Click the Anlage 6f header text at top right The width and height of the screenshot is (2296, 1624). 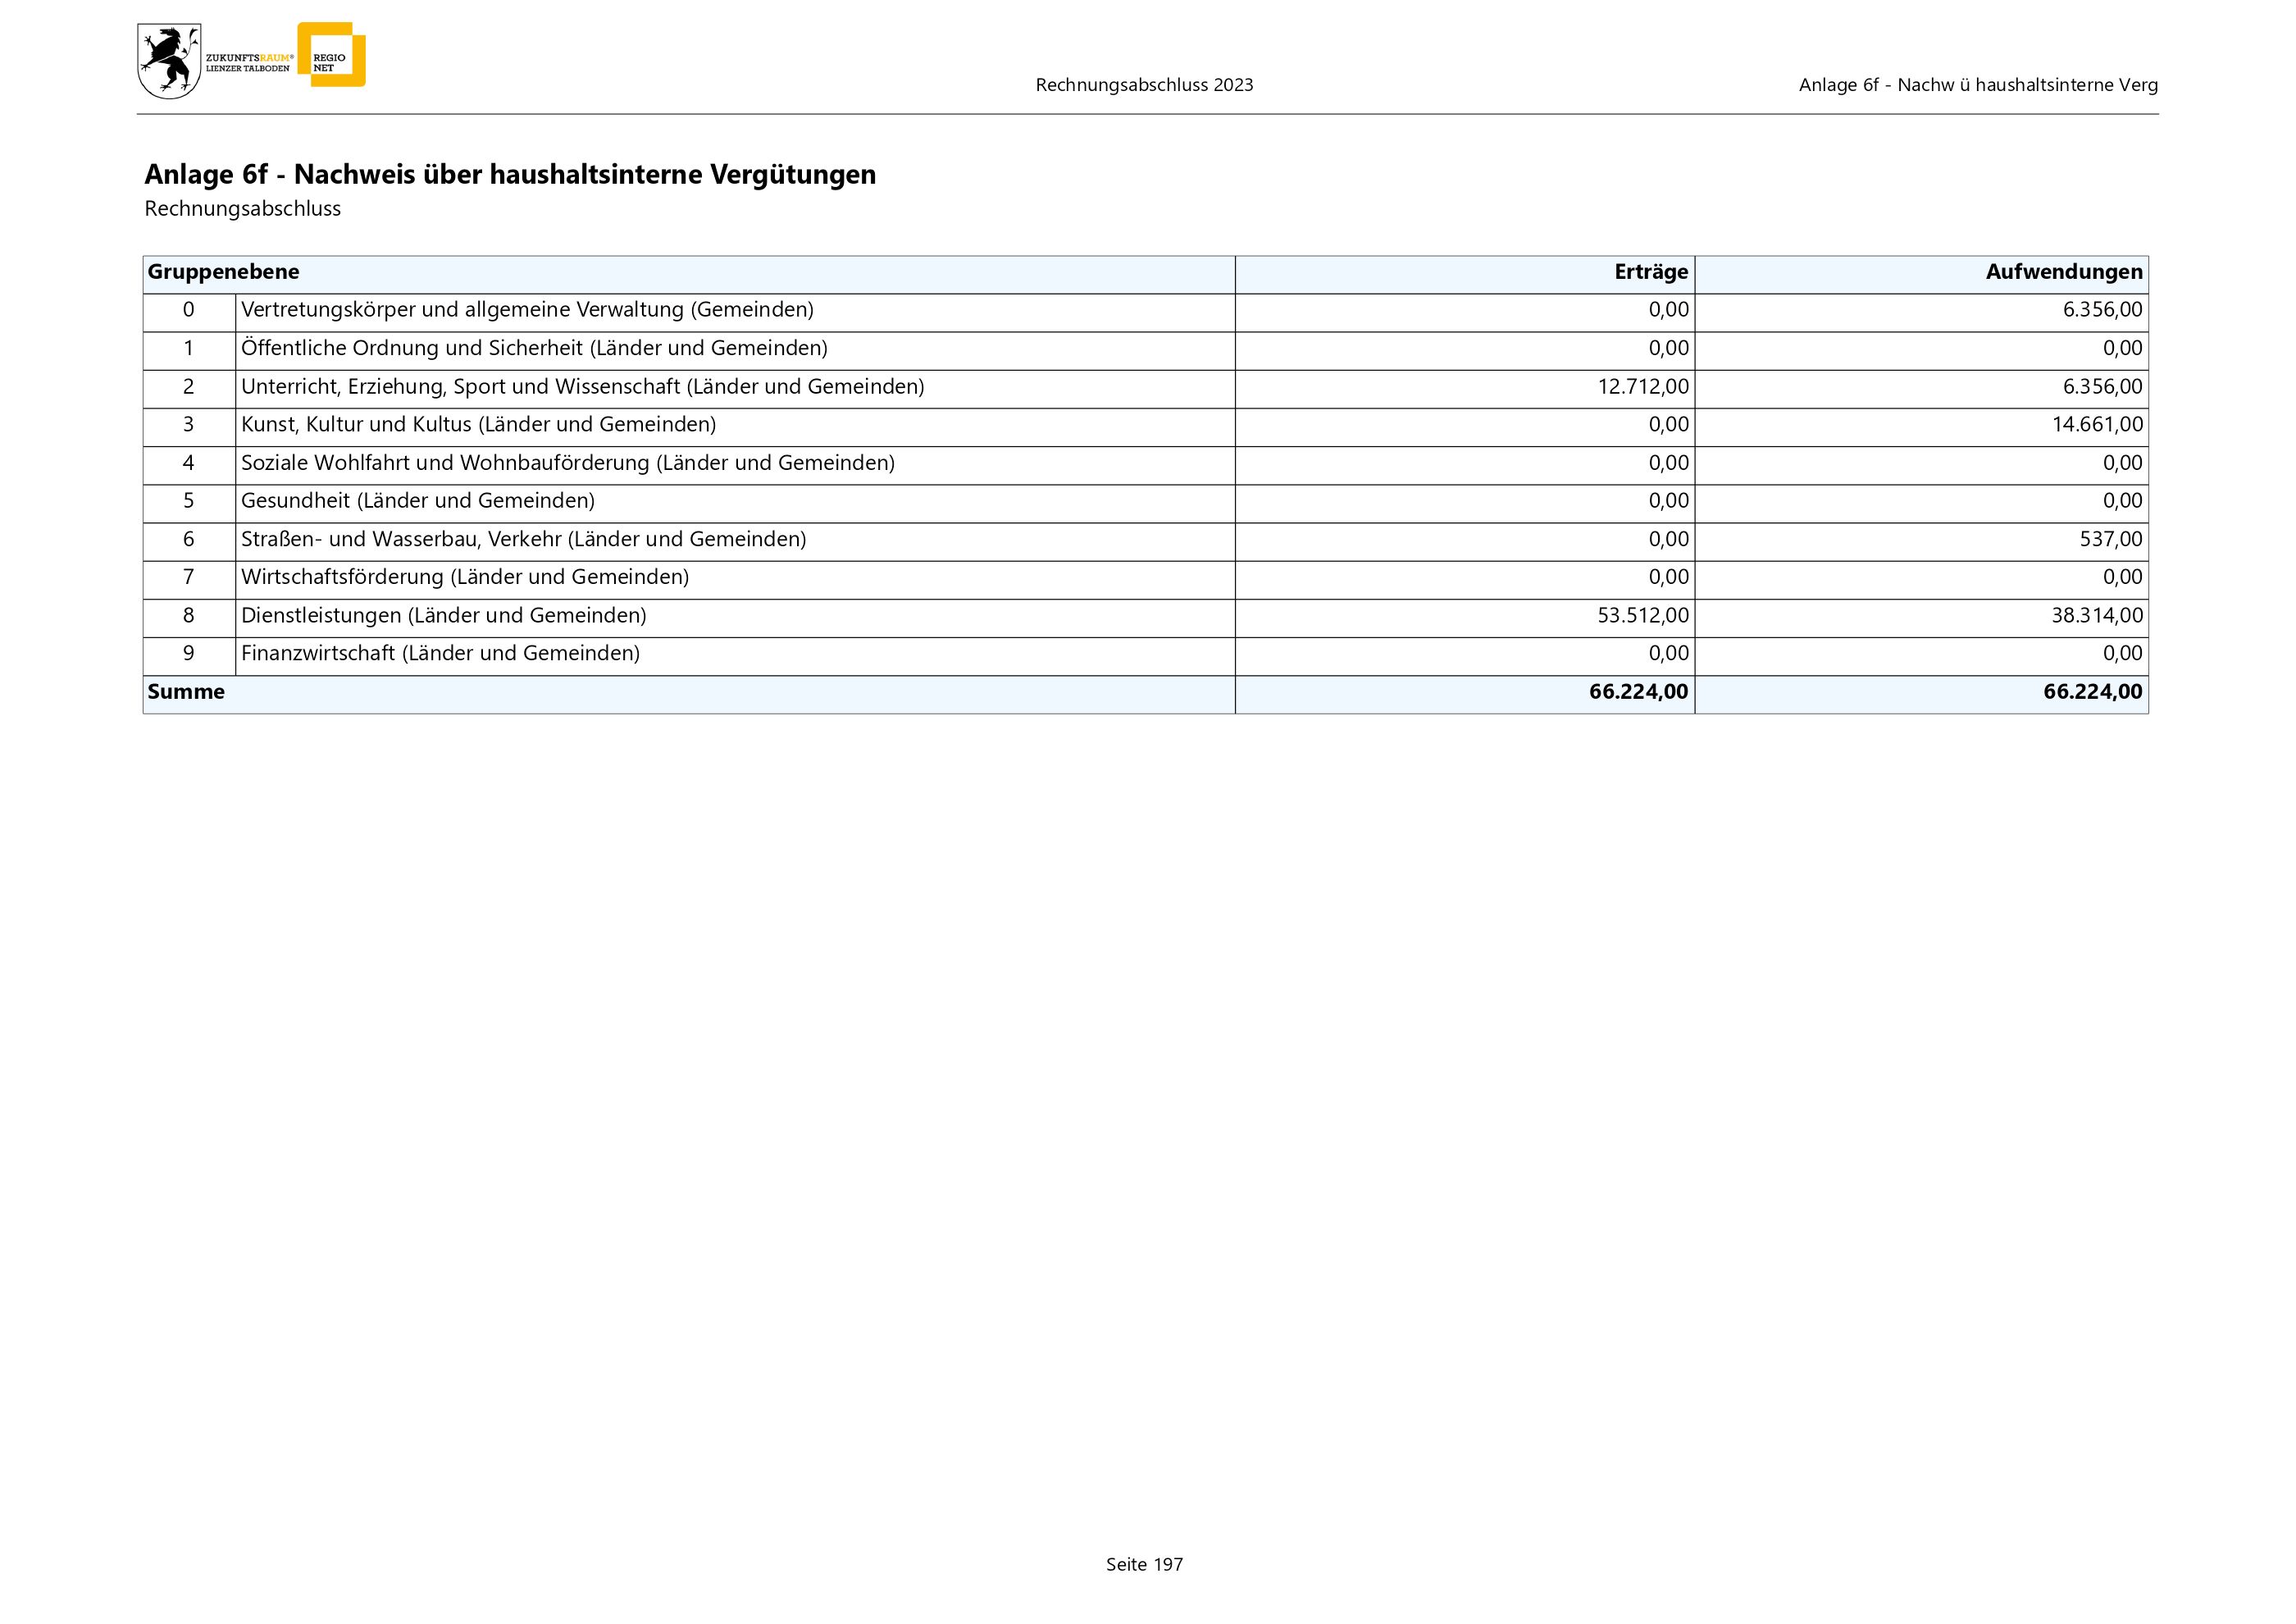(x=1977, y=85)
